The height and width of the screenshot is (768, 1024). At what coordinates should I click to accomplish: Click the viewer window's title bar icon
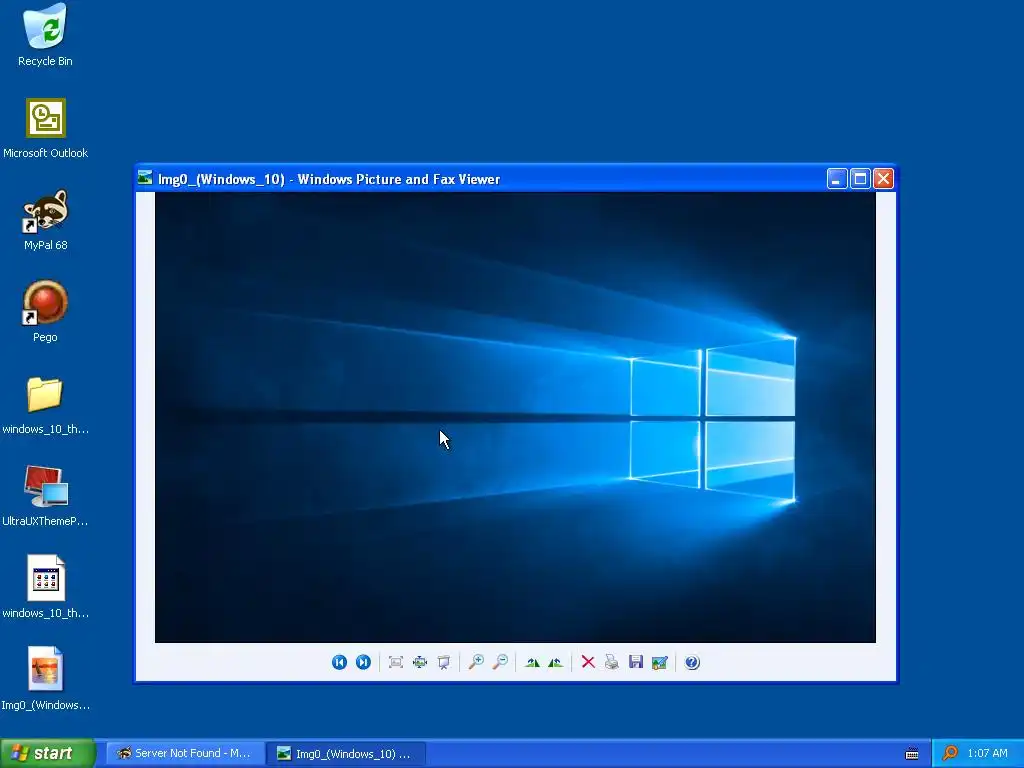[145, 178]
